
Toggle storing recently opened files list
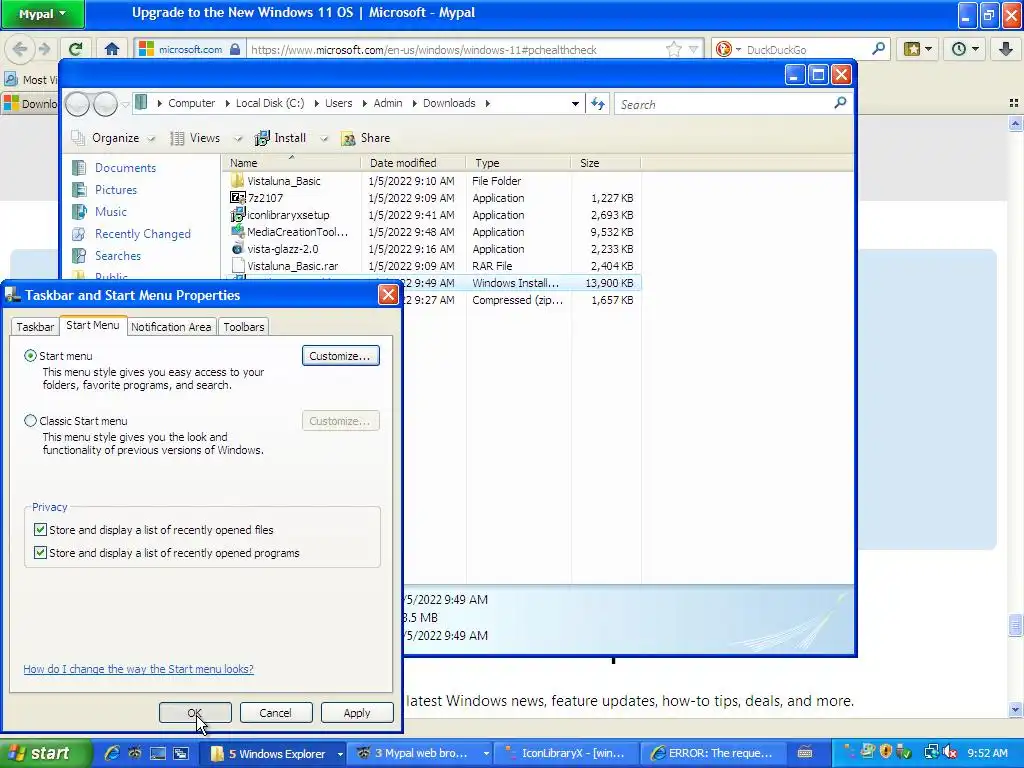coord(40,530)
